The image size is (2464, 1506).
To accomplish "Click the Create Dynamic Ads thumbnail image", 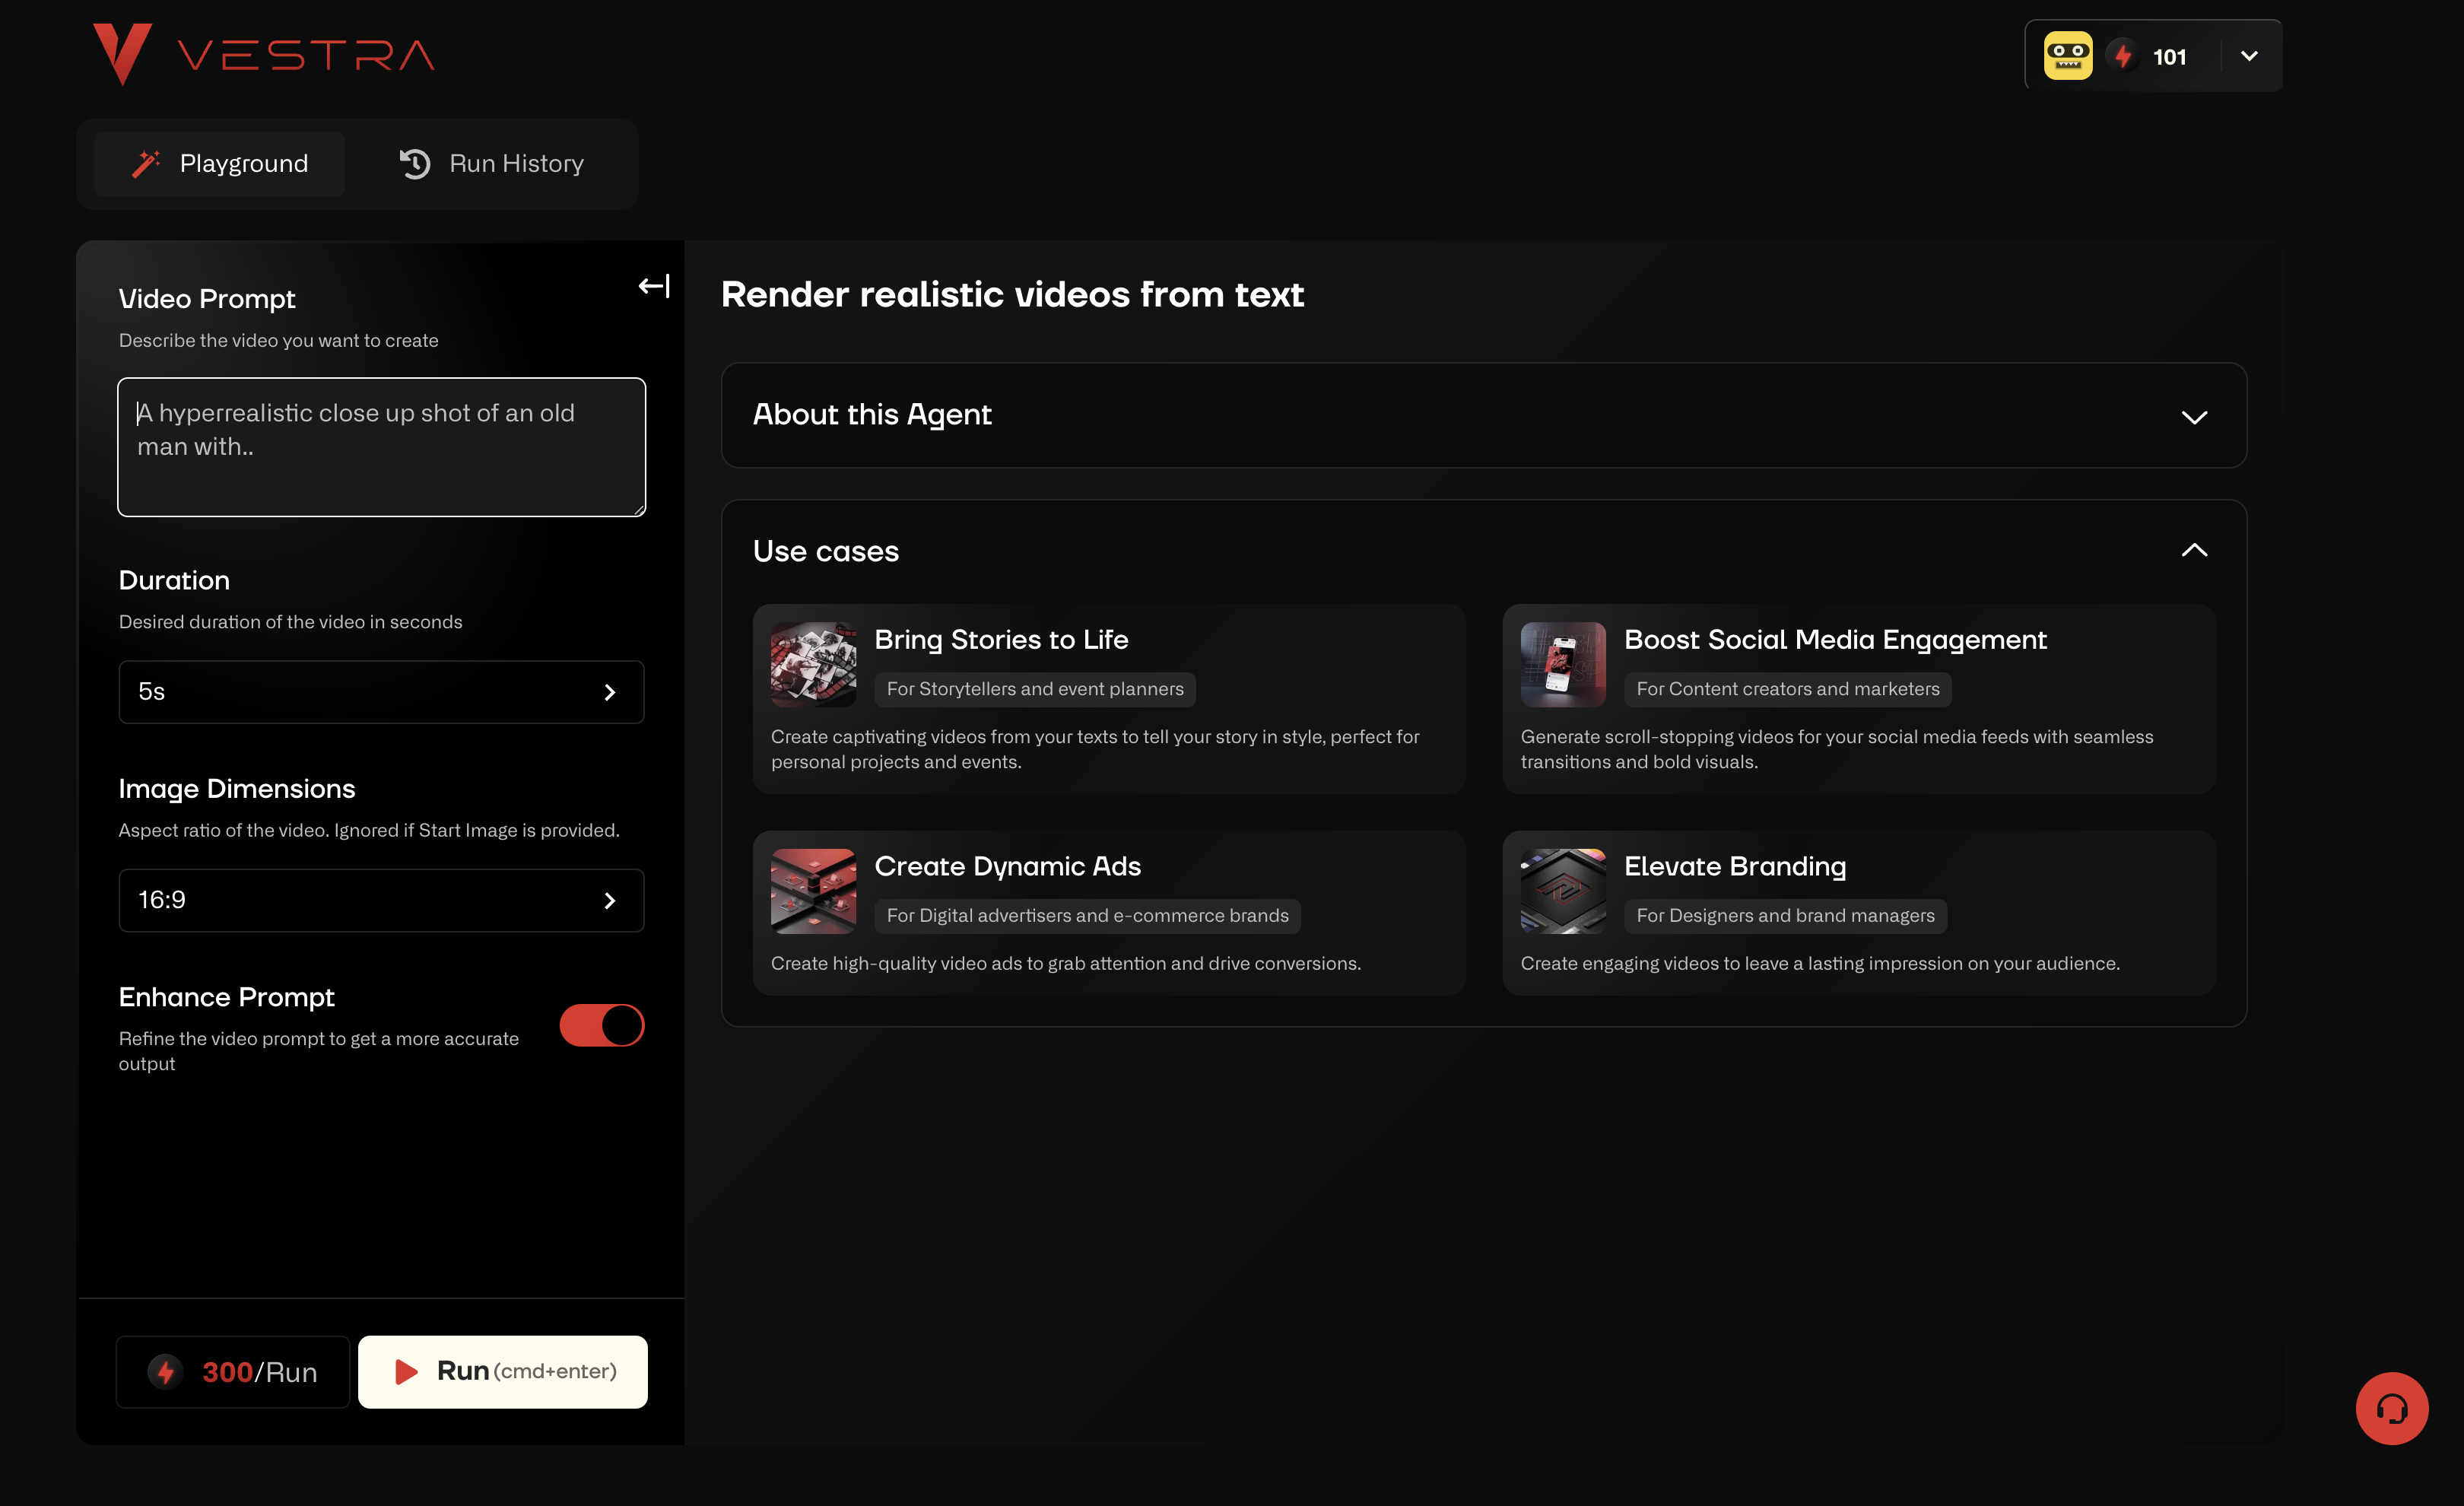I will [812, 891].
